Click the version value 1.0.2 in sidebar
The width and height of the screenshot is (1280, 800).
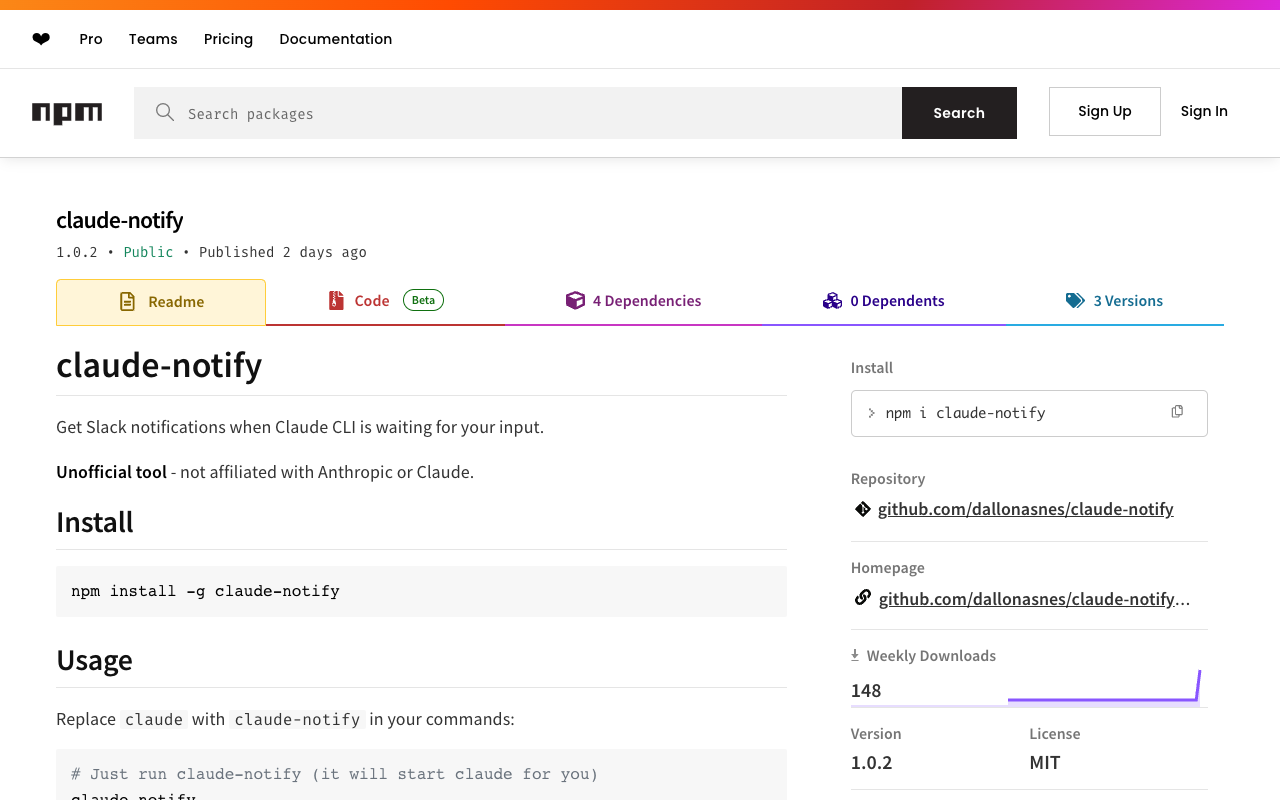[872, 763]
